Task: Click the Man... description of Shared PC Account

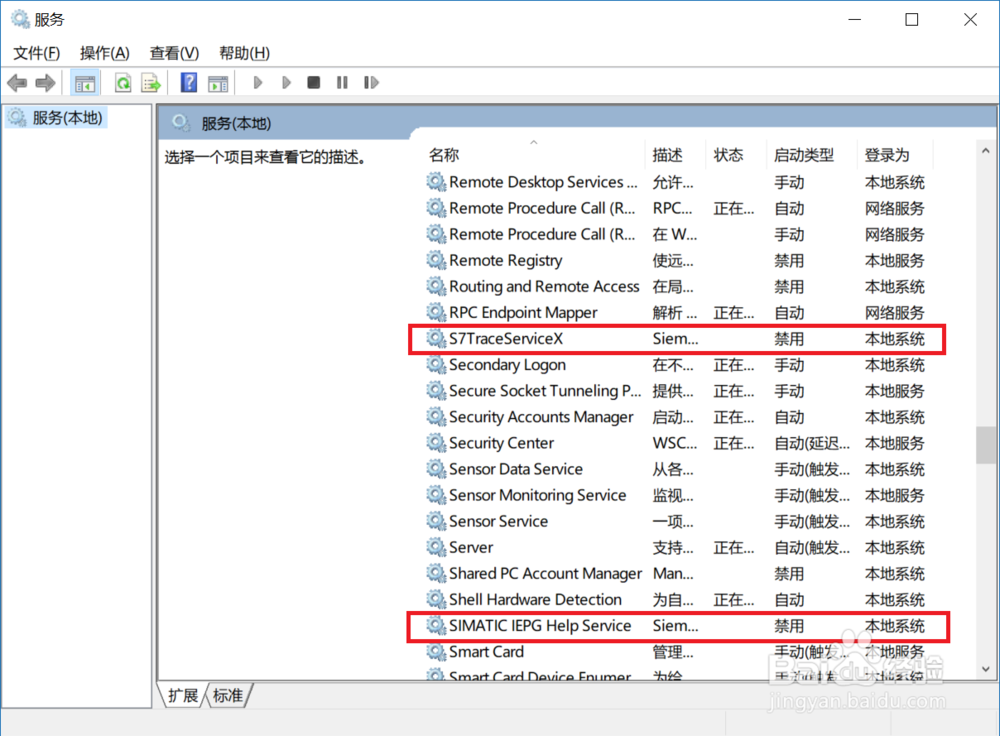Action: click(673, 574)
